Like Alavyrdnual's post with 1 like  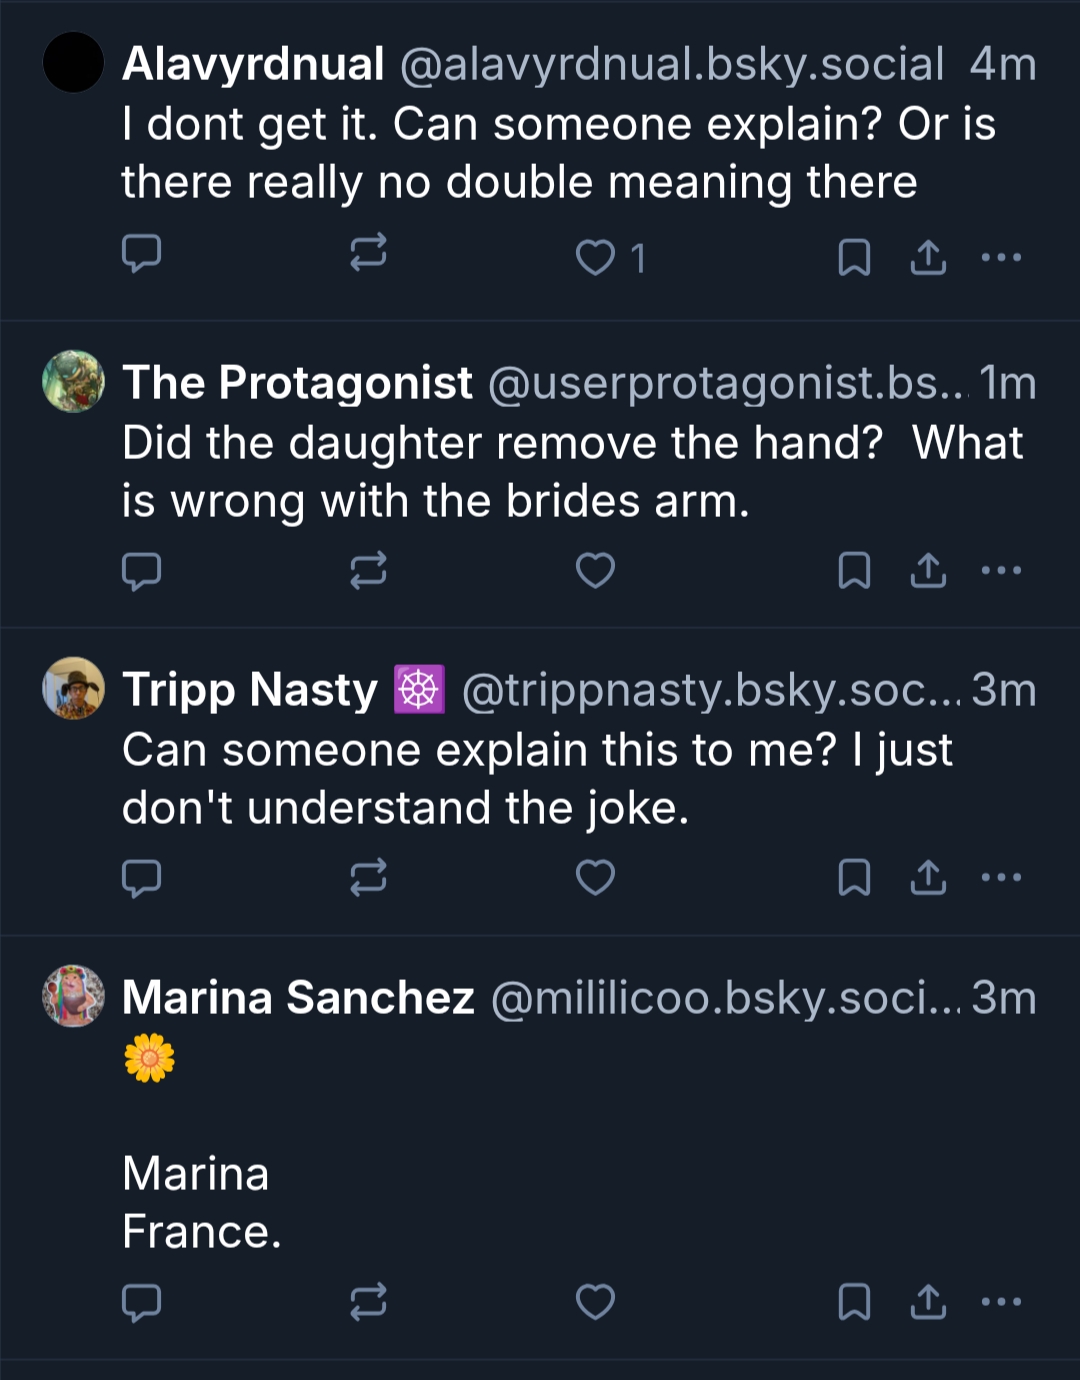(x=596, y=258)
